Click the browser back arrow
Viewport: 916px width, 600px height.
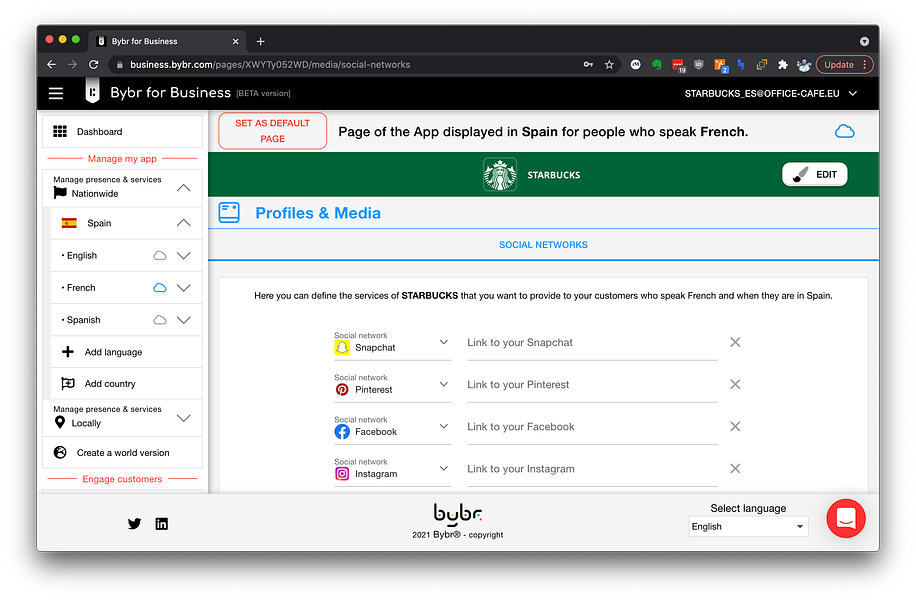[x=51, y=65]
